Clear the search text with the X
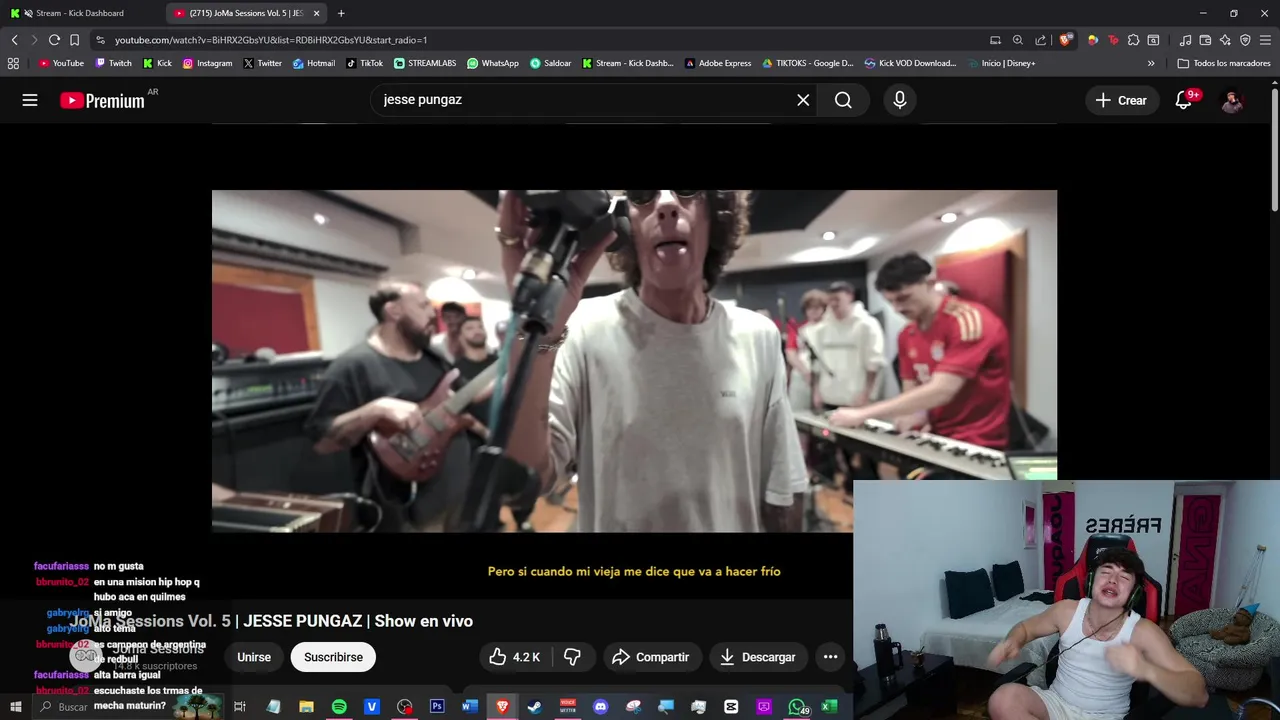Image resolution: width=1280 pixels, height=720 pixels. click(803, 100)
